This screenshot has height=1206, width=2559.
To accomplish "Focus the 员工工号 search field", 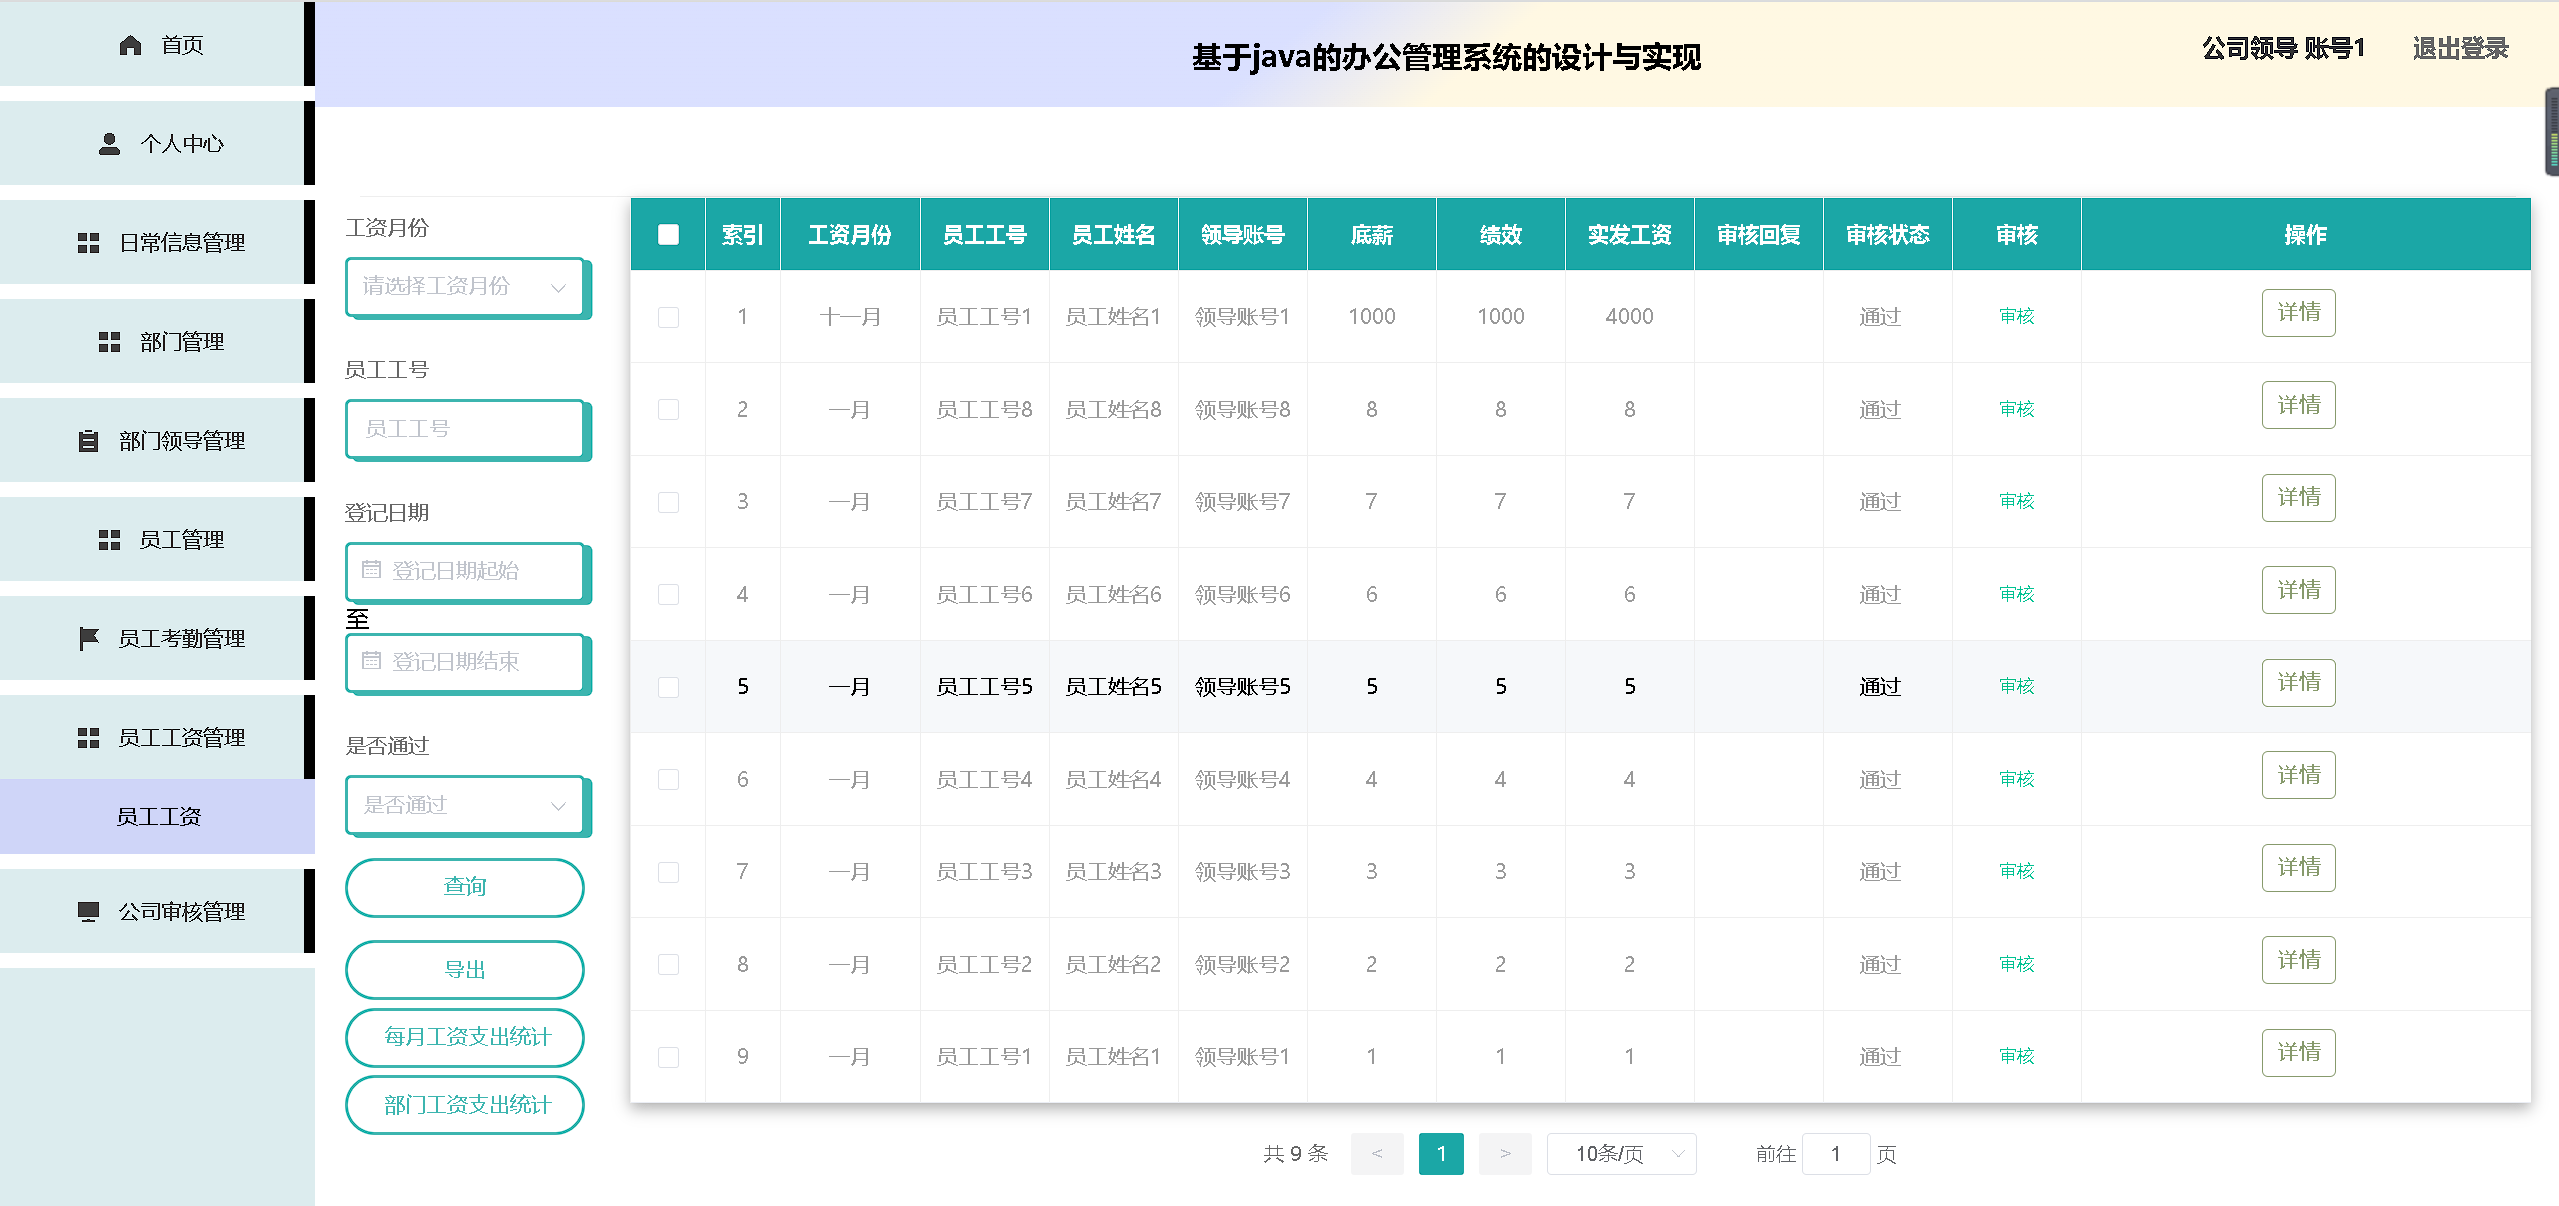I will (465, 429).
